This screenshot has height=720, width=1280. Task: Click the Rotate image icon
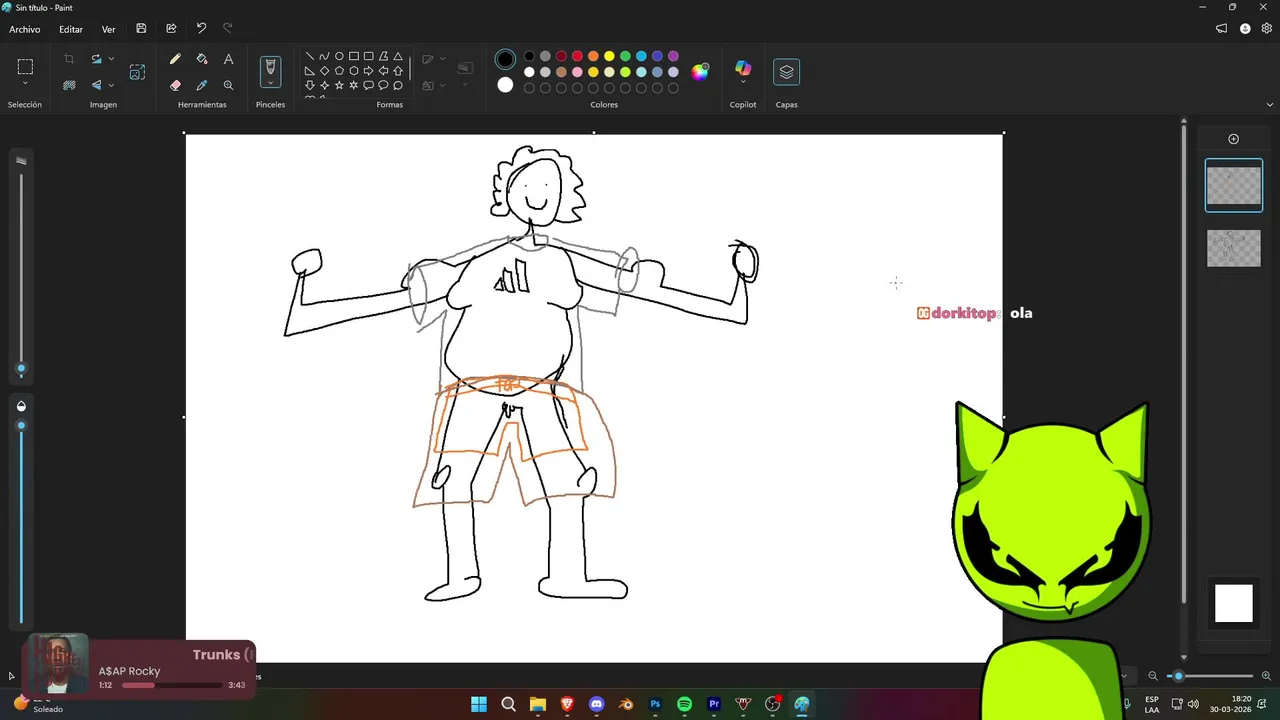pos(96,59)
